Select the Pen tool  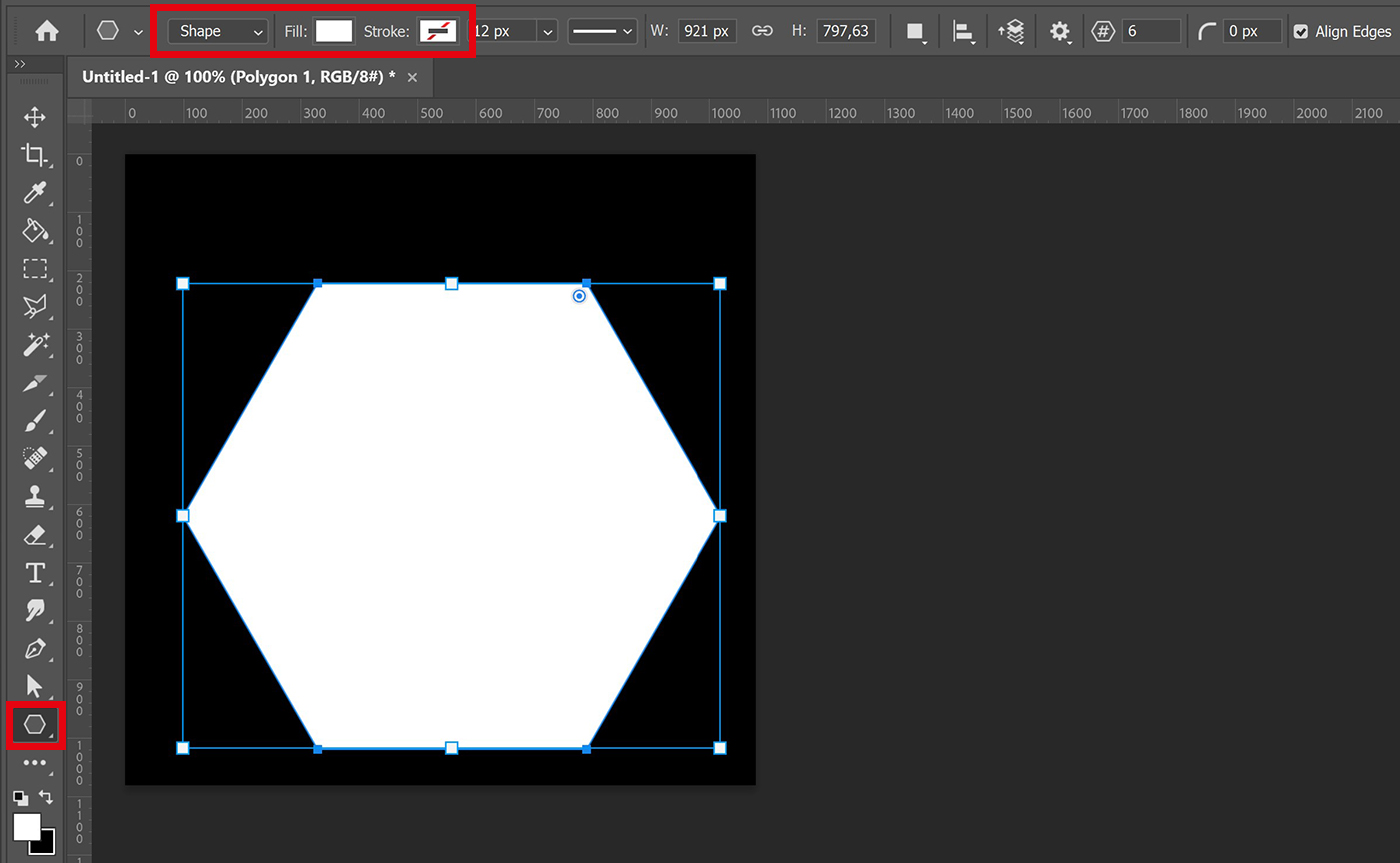point(35,649)
